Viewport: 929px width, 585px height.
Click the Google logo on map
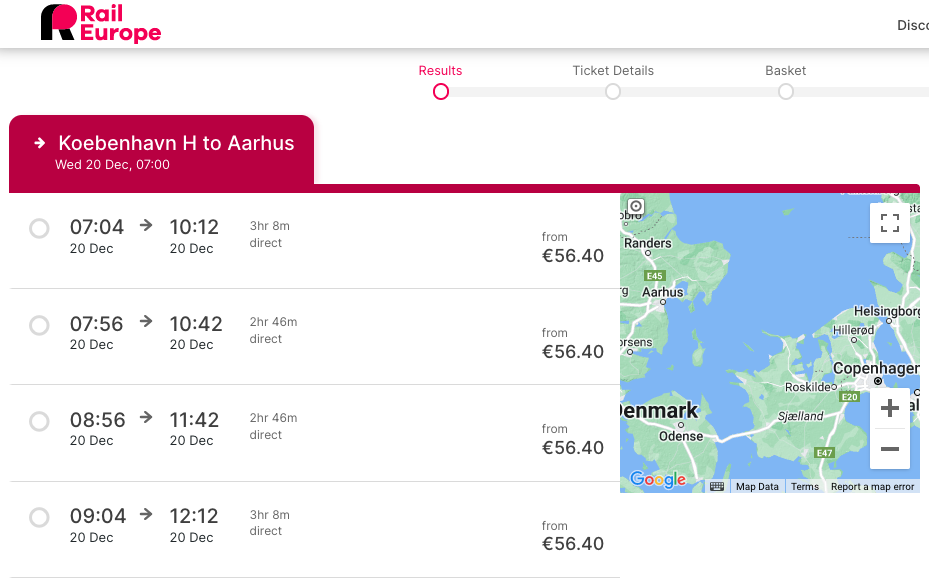click(657, 480)
